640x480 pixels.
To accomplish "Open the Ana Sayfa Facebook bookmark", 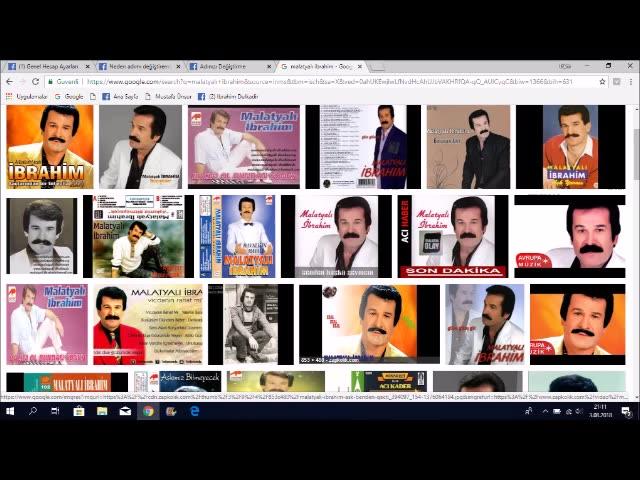I will click(120, 97).
